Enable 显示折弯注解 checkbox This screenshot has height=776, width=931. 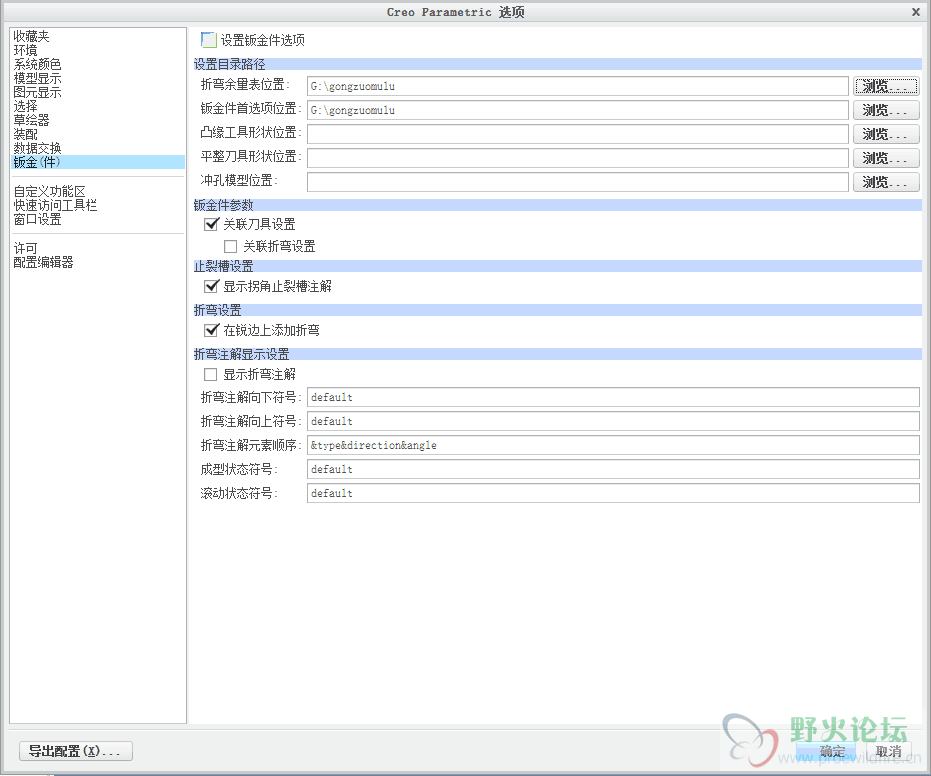click(x=210, y=375)
